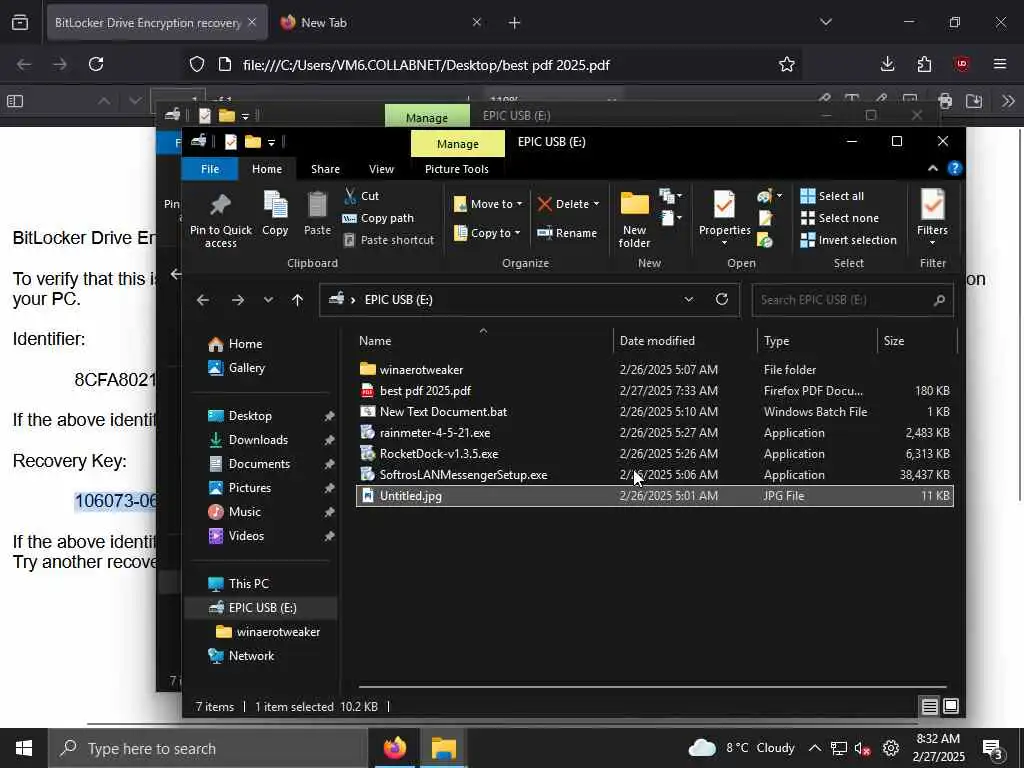Open the Delete dropdown
The width and height of the screenshot is (1024, 768).
pyautogui.click(x=568, y=204)
